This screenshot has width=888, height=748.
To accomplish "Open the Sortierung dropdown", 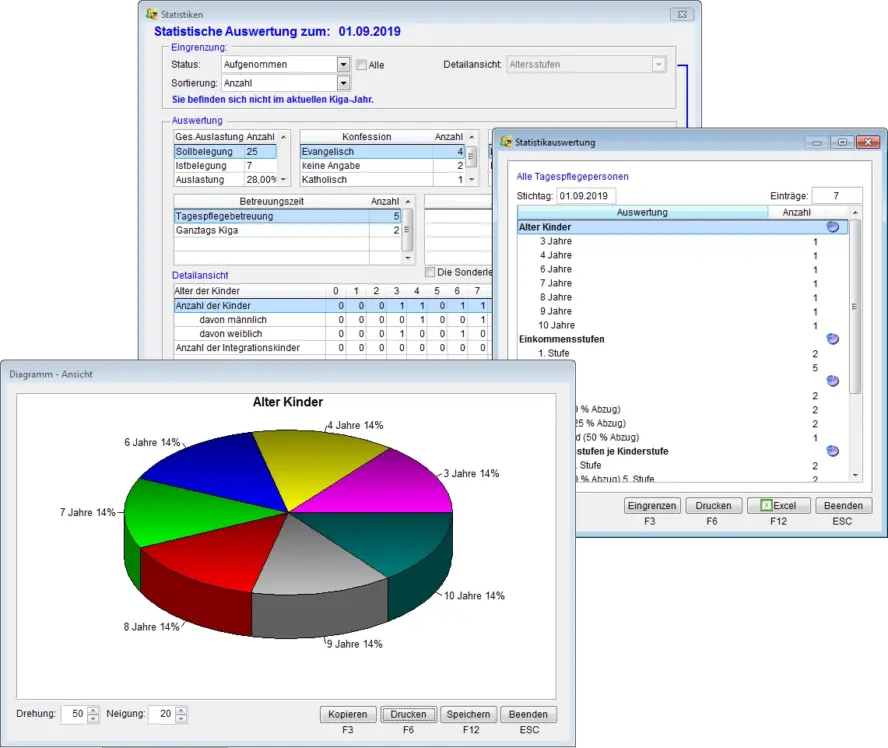I will [x=343, y=83].
